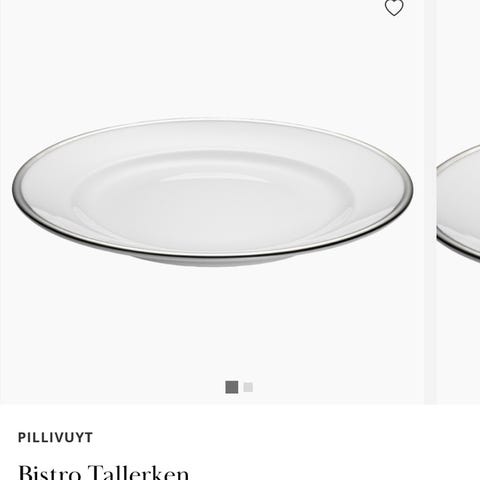View products from brand PILLIVUYT
The height and width of the screenshot is (480, 480).
pos(55,437)
